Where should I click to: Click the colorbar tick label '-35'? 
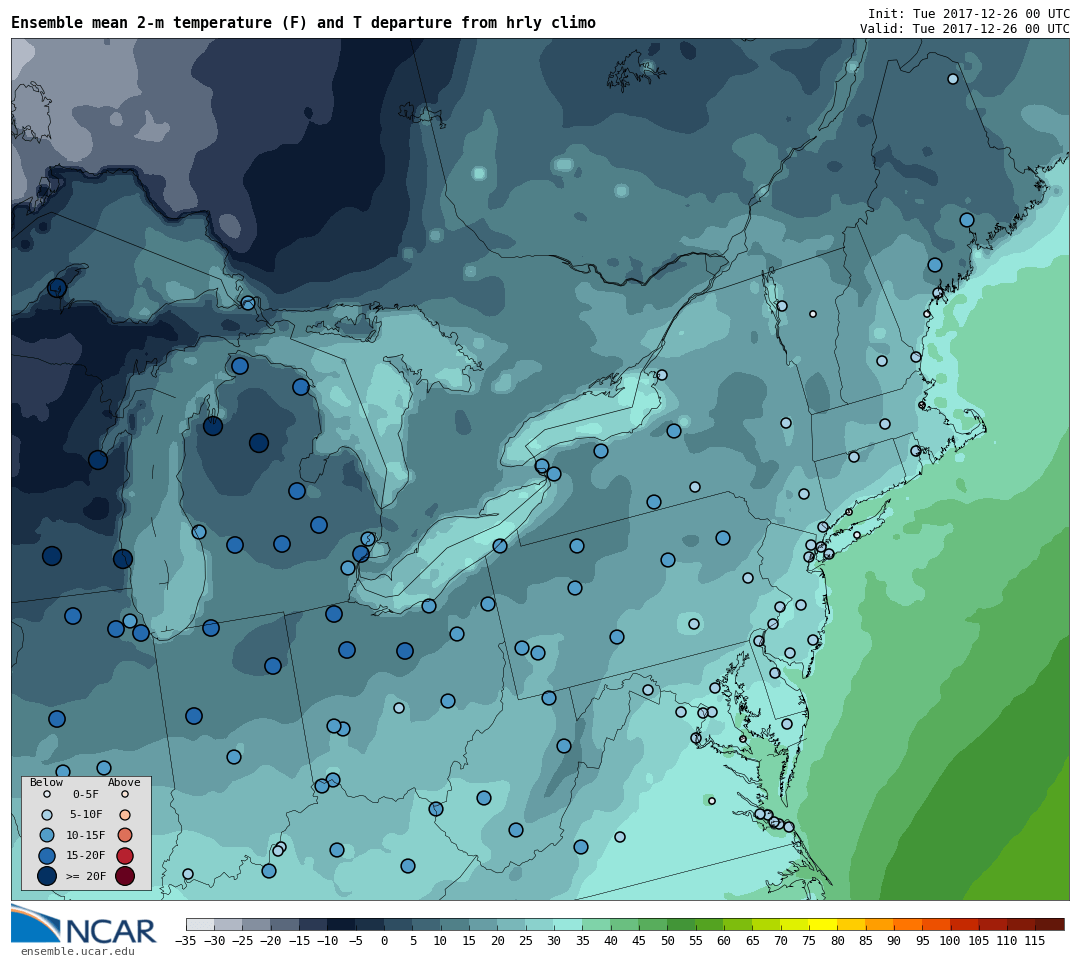[x=187, y=940]
